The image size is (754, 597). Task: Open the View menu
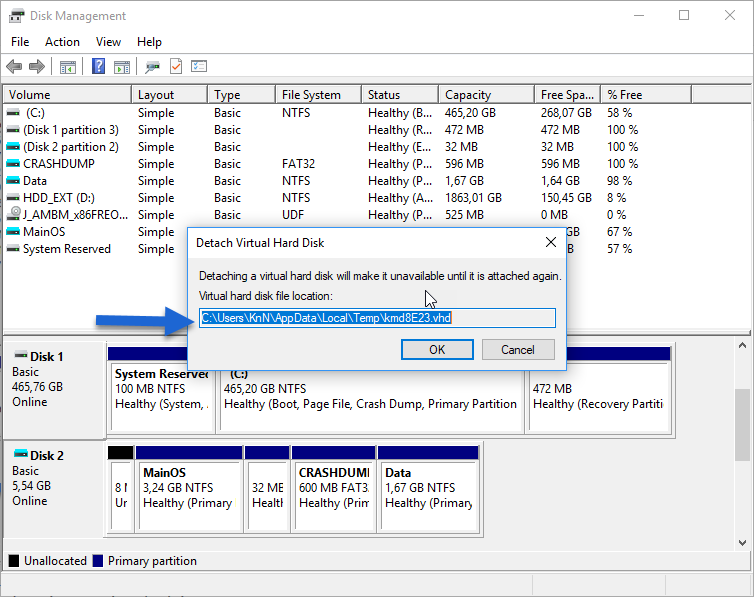108,42
